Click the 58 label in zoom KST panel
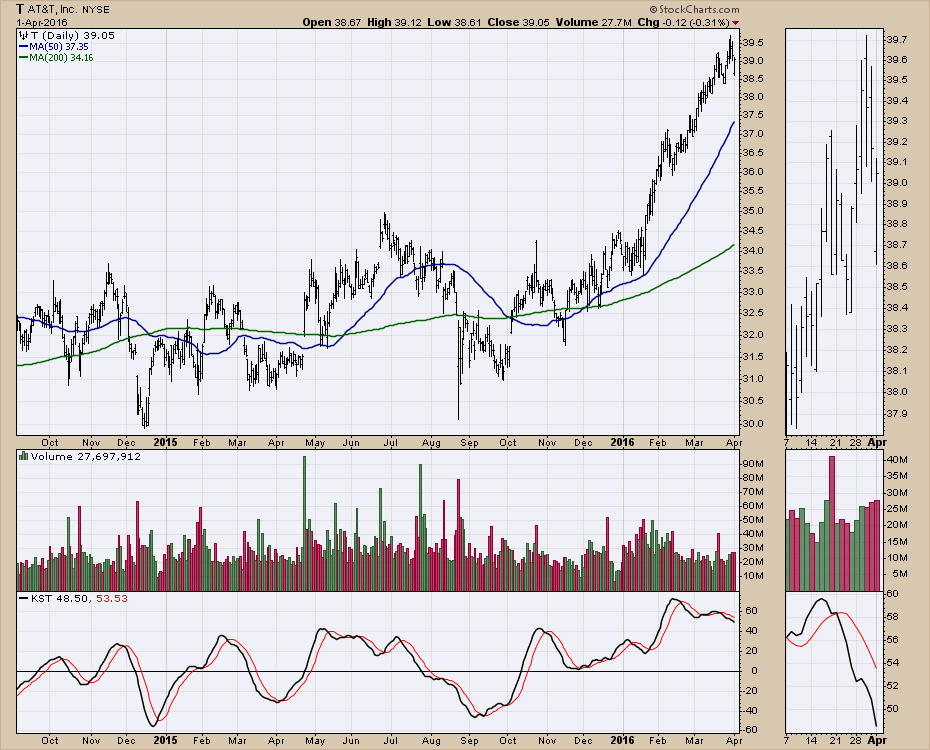This screenshot has width=930, height=750. [x=892, y=617]
